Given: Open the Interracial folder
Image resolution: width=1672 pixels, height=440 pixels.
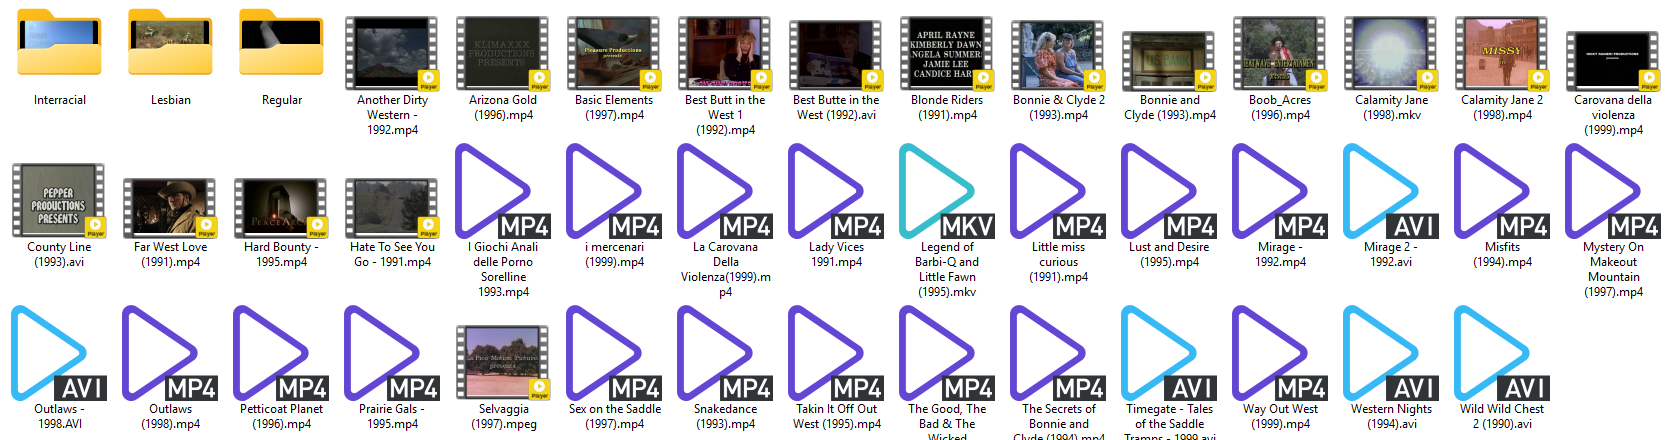Looking at the screenshot, I should [60, 45].
